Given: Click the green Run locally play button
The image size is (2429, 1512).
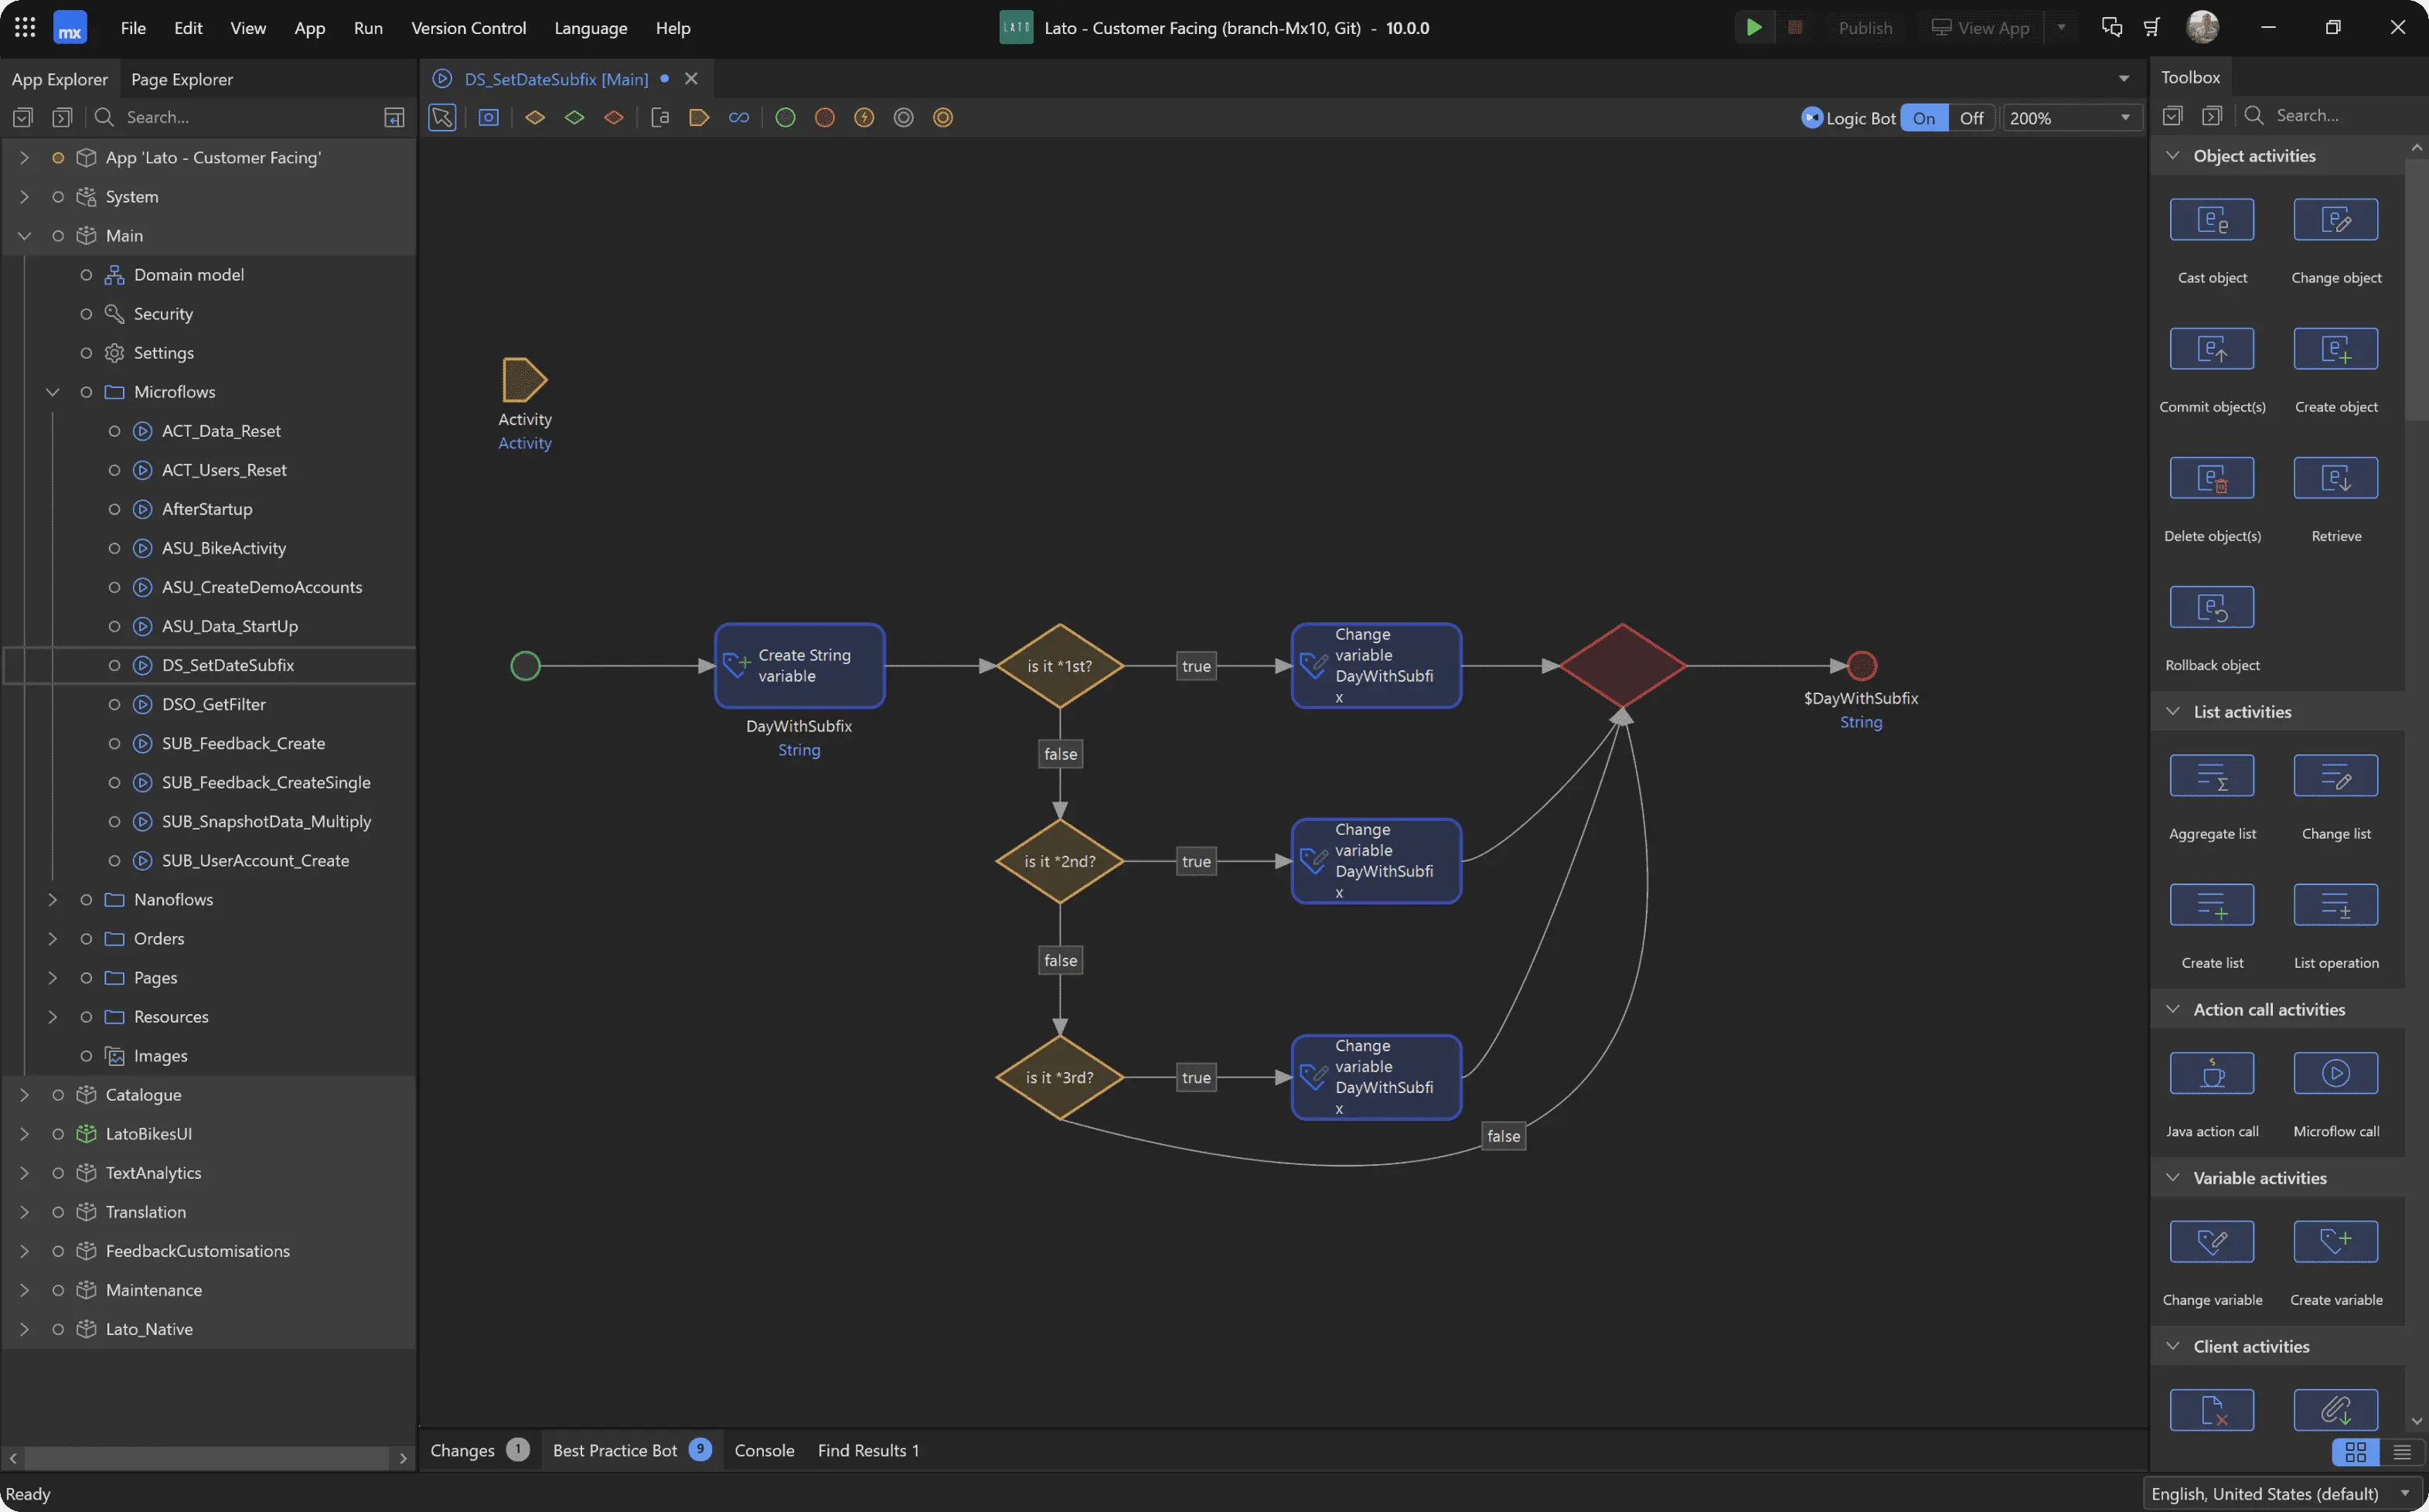Looking at the screenshot, I should point(1753,27).
